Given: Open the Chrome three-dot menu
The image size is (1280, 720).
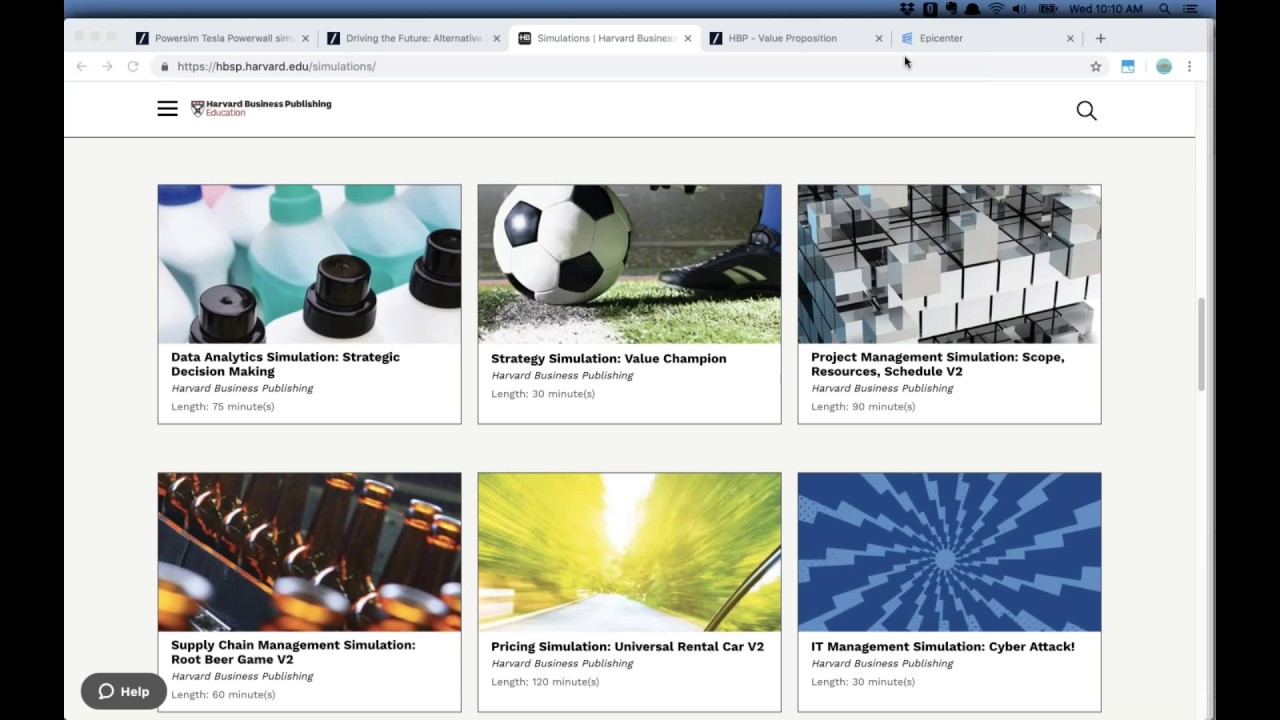Looking at the screenshot, I should pyautogui.click(x=1189, y=66).
